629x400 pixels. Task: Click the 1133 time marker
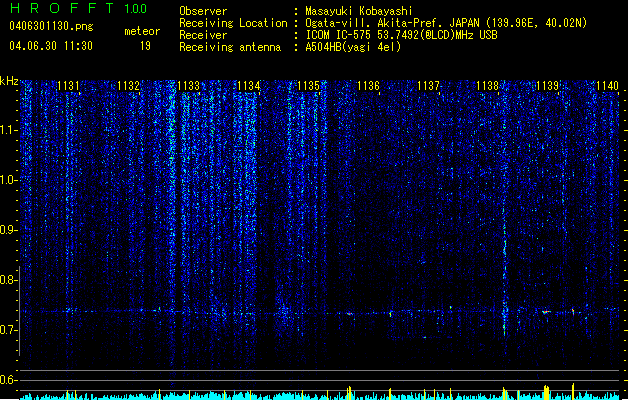click(x=188, y=86)
